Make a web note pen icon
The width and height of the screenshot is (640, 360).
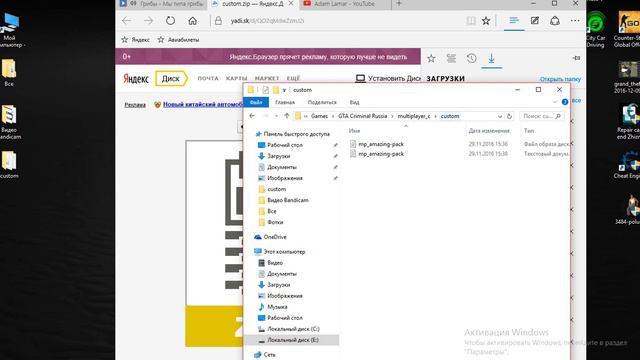535,20
